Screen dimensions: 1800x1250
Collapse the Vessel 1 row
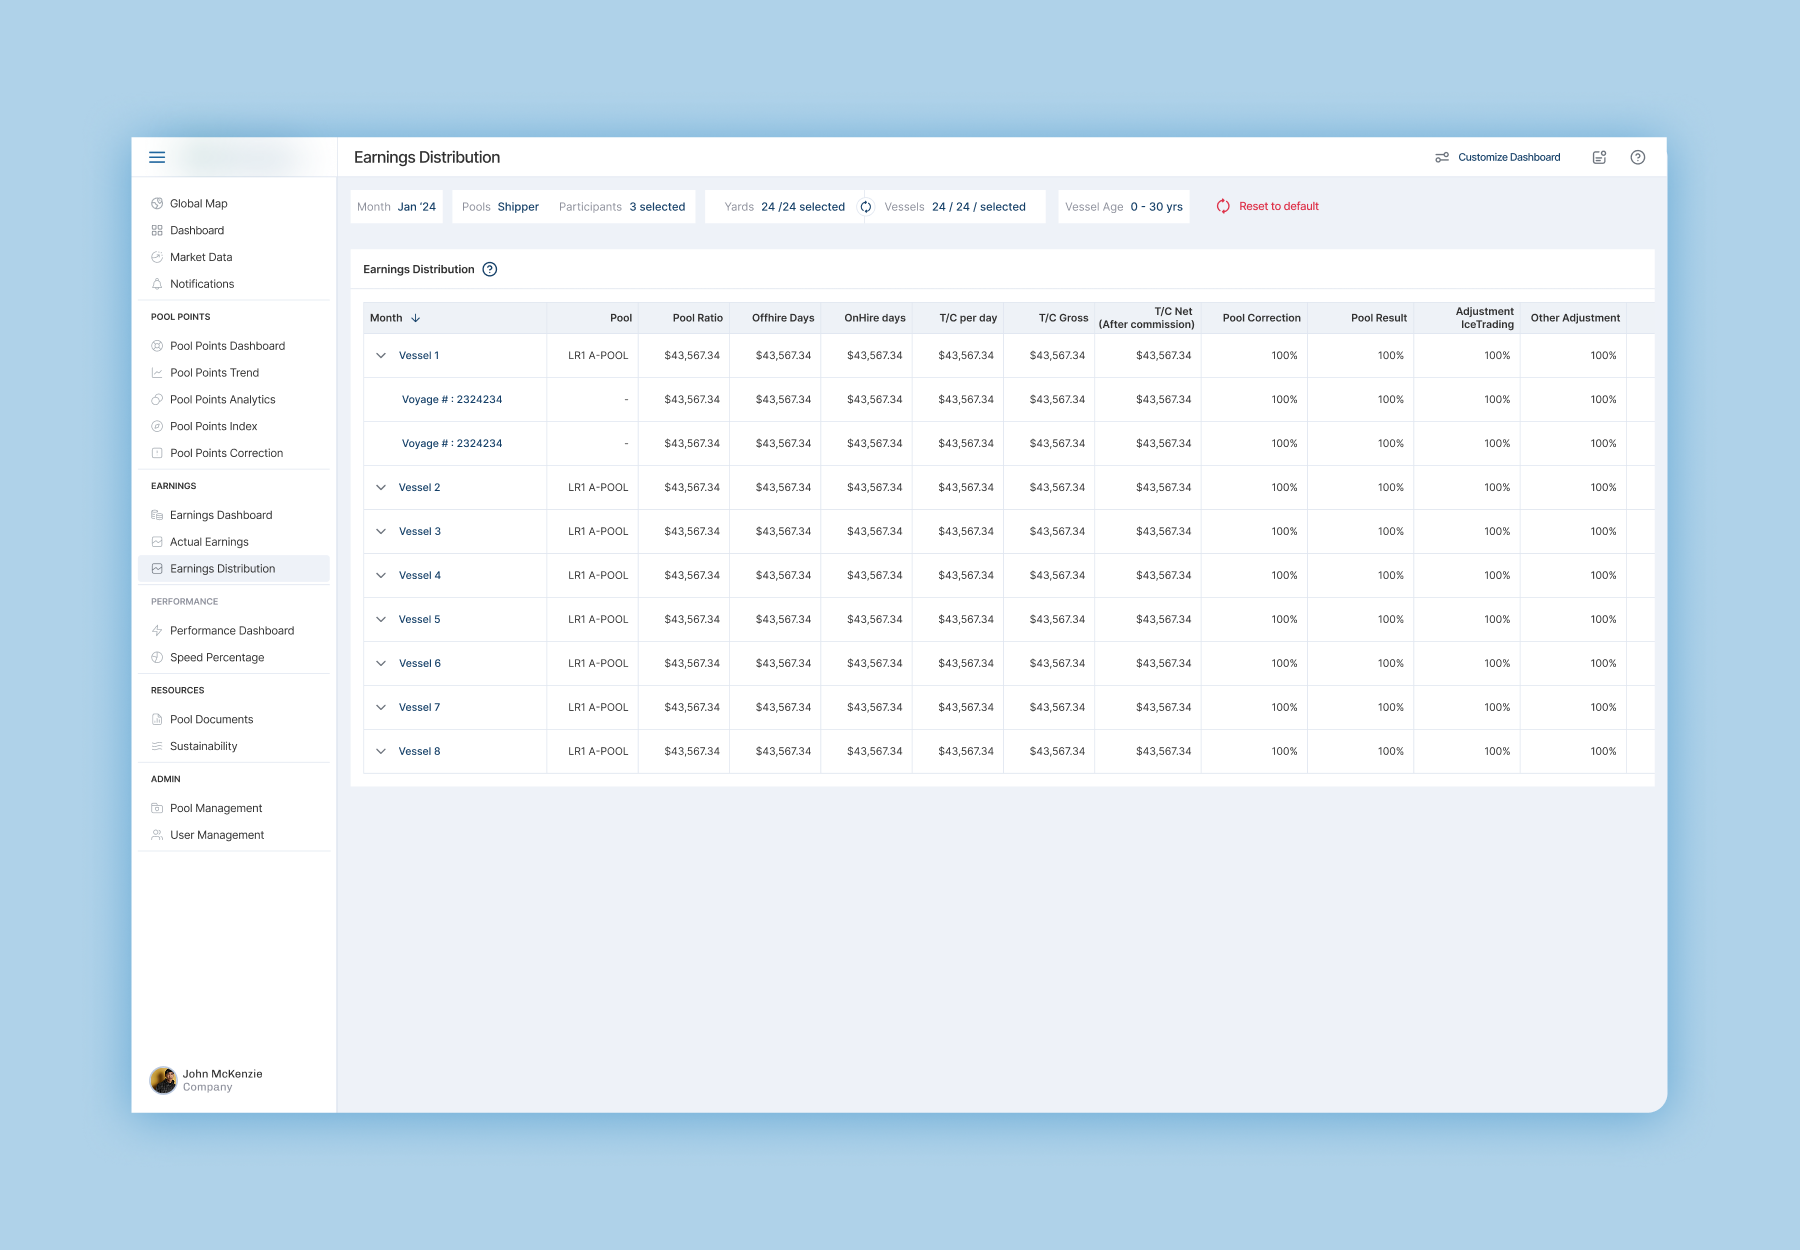click(381, 355)
